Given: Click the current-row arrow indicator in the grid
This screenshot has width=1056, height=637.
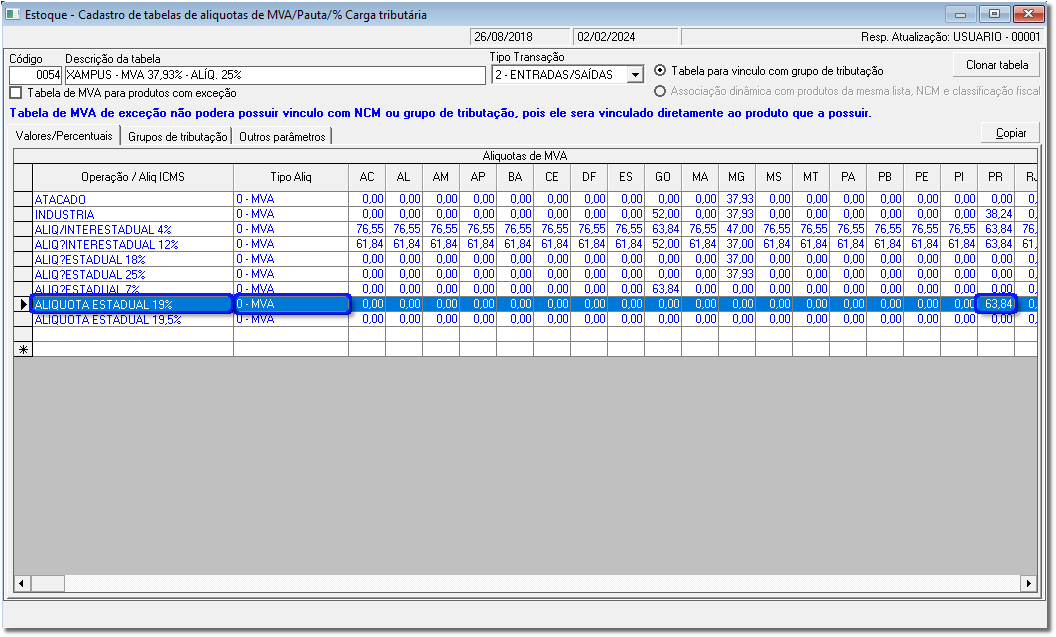Looking at the screenshot, I should tap(24, 304).
